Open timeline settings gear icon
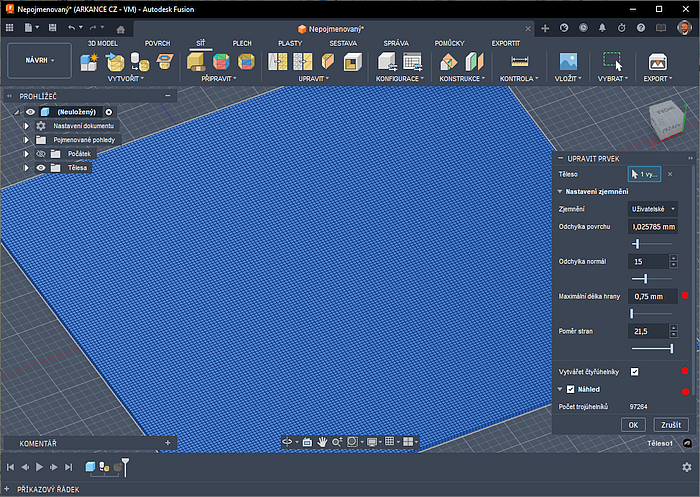This screenshot has width=700, height=497. (687, 466)
